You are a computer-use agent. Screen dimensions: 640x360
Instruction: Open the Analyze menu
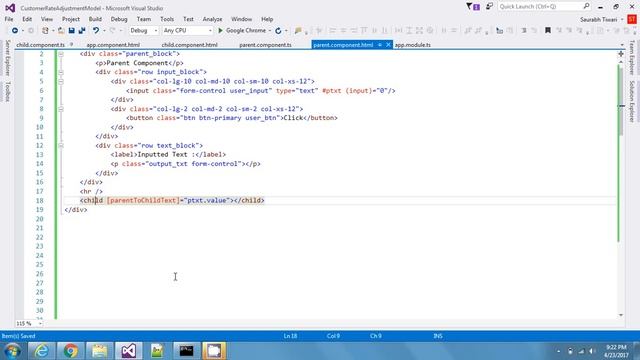point(212,19)
